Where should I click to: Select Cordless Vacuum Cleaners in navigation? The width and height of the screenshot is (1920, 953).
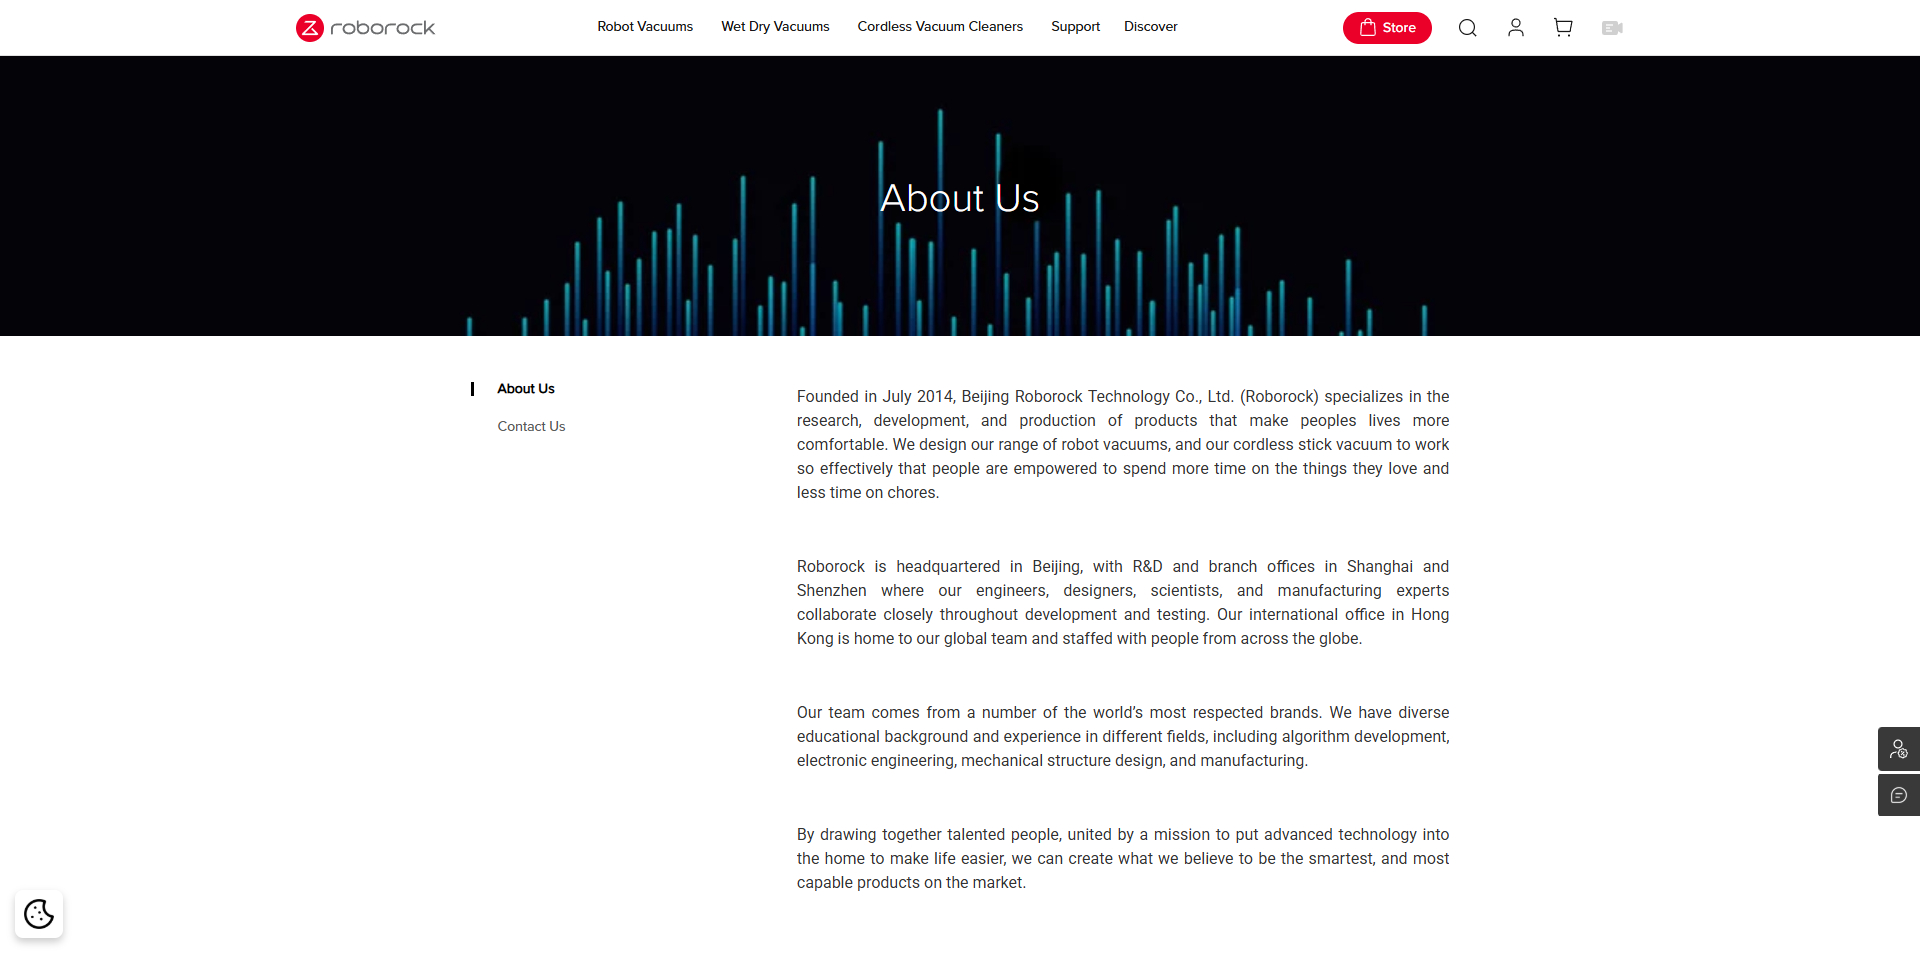pyautogui.click(x=939, y=27)
